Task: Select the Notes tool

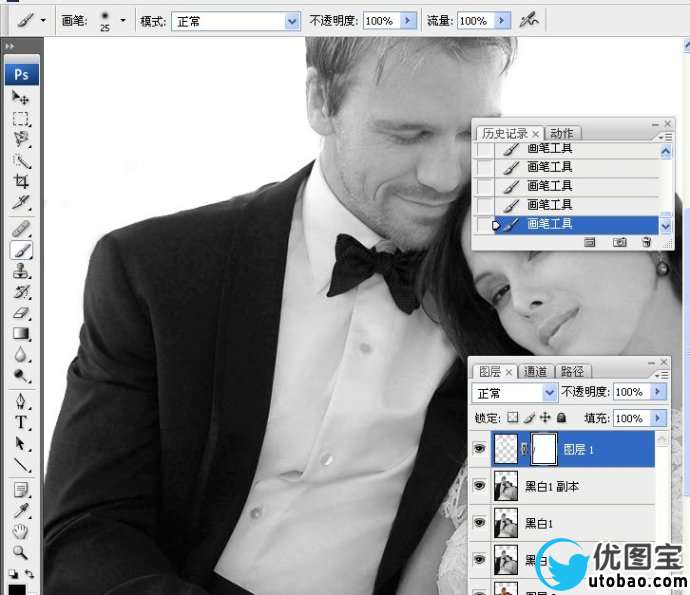Action: point(20,490)
